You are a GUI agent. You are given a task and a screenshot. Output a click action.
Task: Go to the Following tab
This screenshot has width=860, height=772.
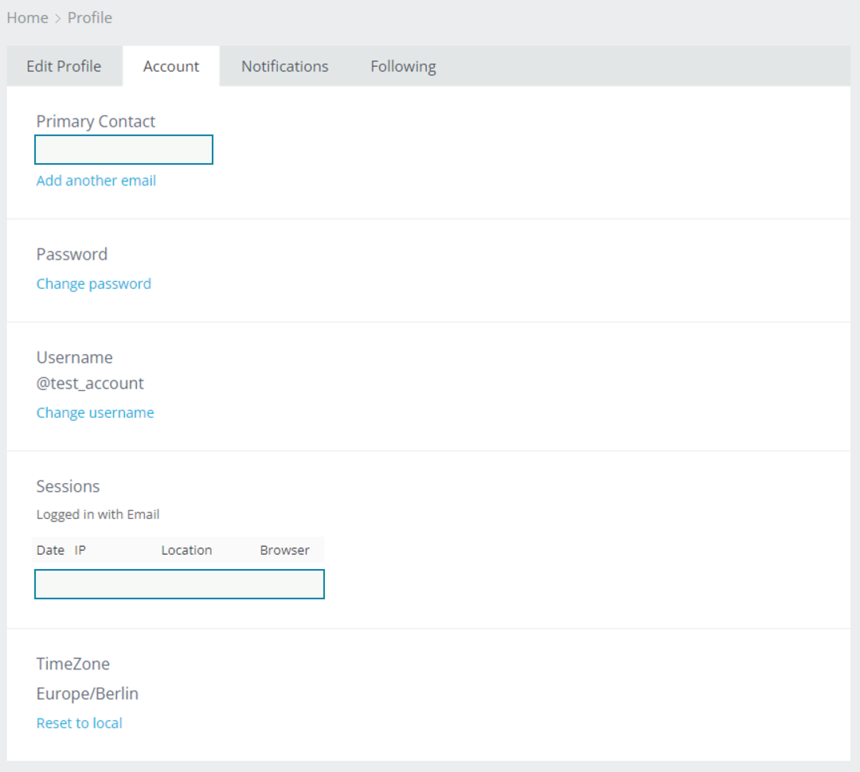click(x=403, y=66)
